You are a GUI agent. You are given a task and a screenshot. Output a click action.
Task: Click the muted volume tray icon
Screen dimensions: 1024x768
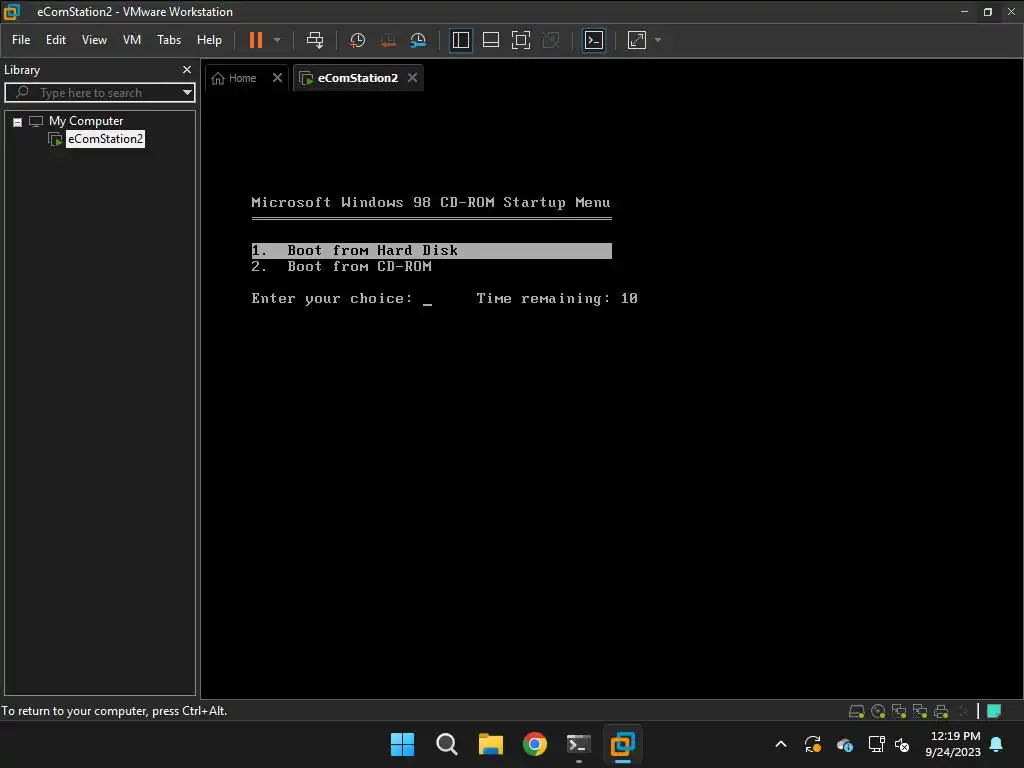click(x=902, y=744)
